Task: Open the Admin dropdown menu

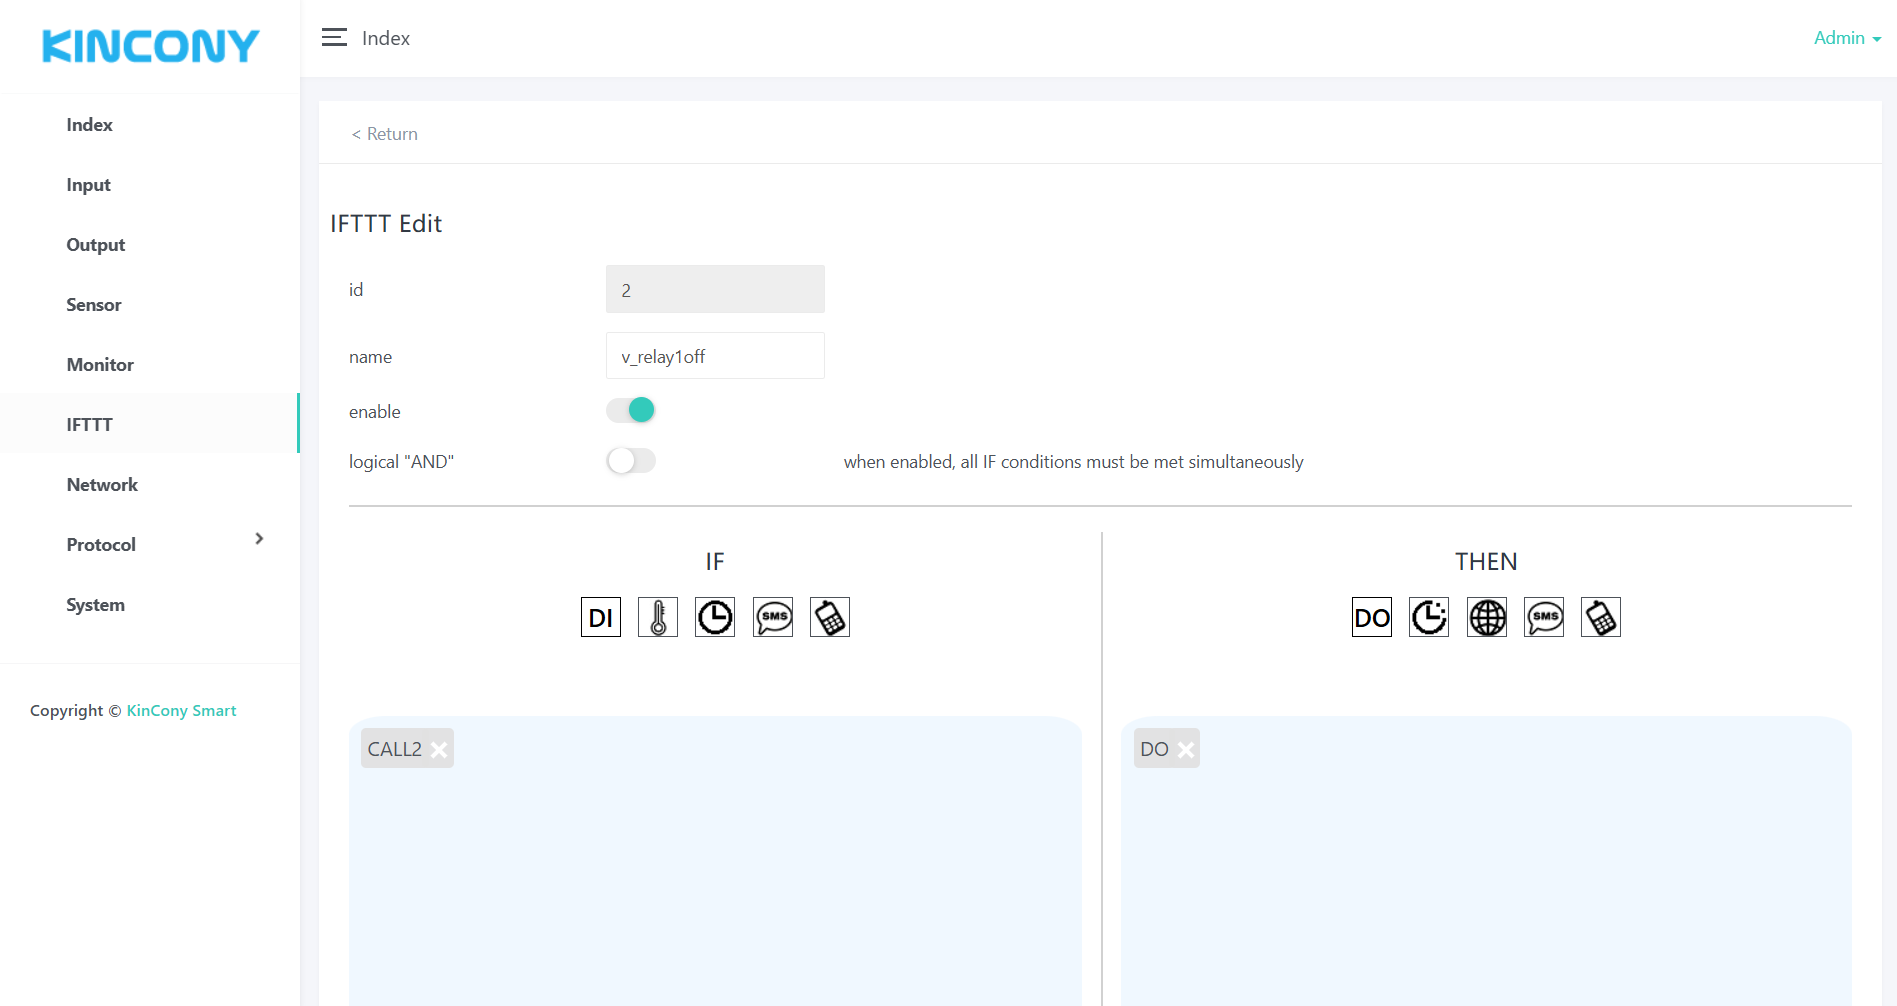Action: pos(1847,38)
